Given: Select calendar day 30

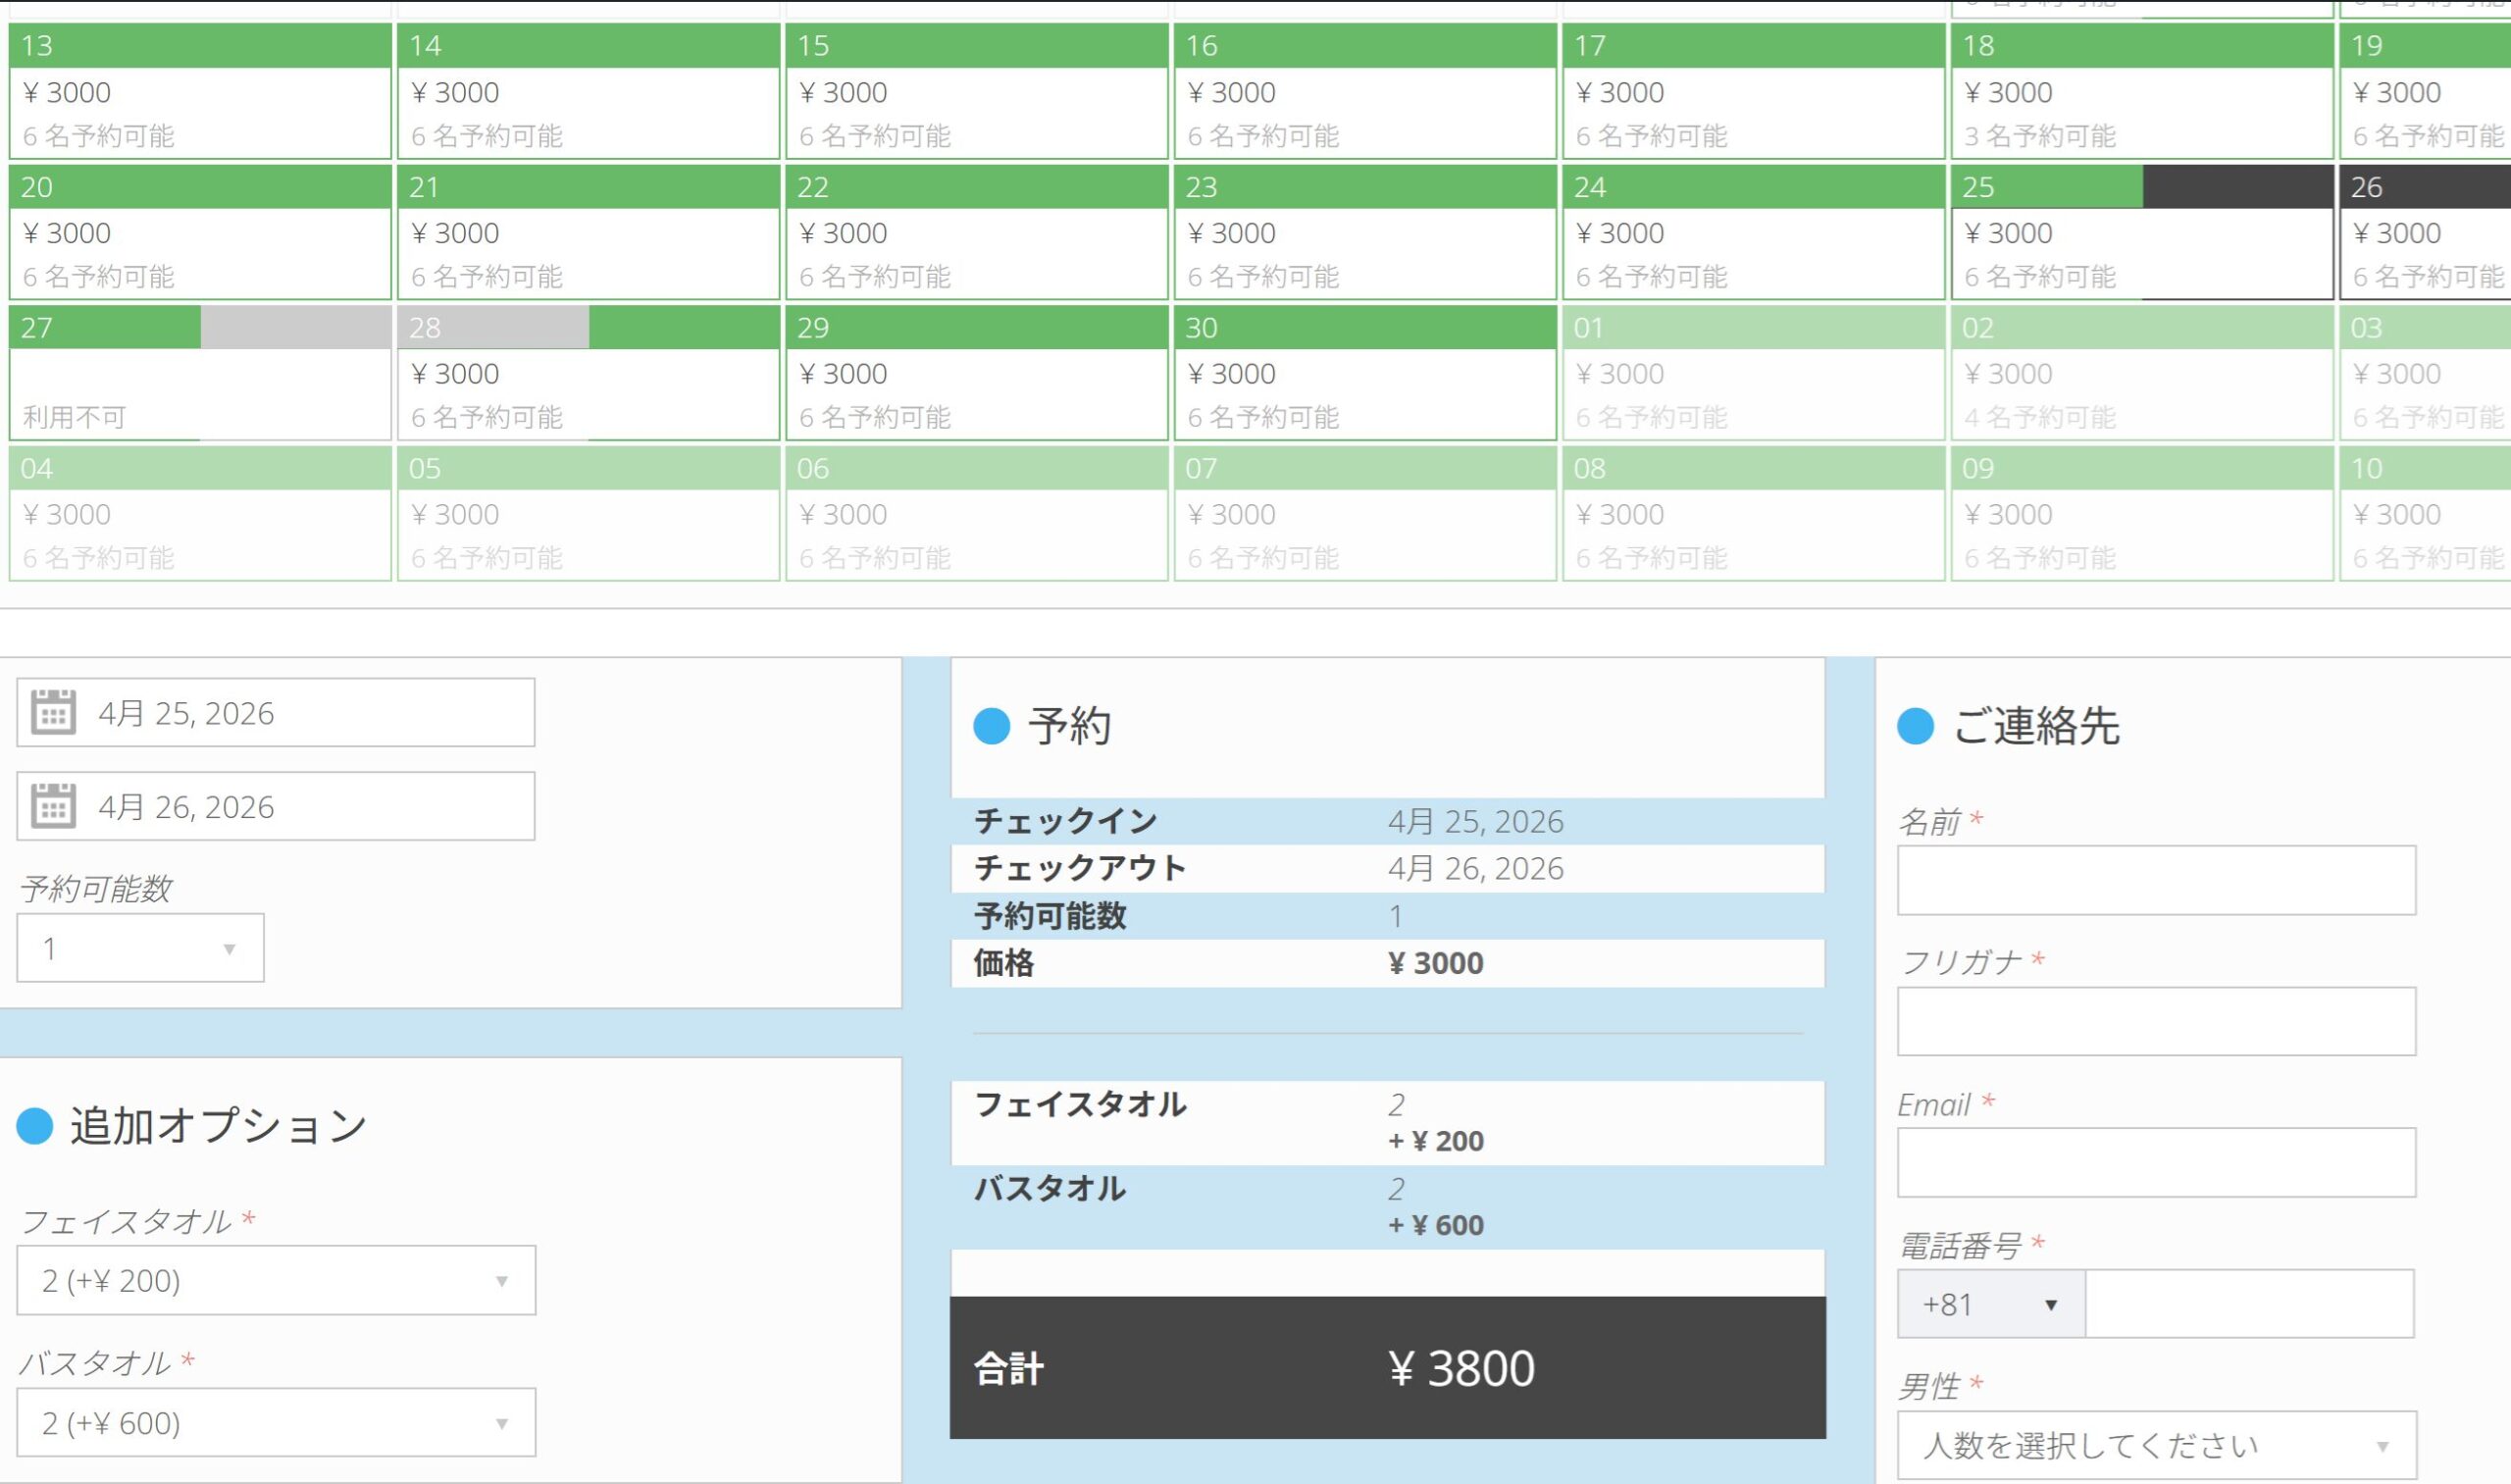Looking at the screenshot, I should (x=1365, y=374).
